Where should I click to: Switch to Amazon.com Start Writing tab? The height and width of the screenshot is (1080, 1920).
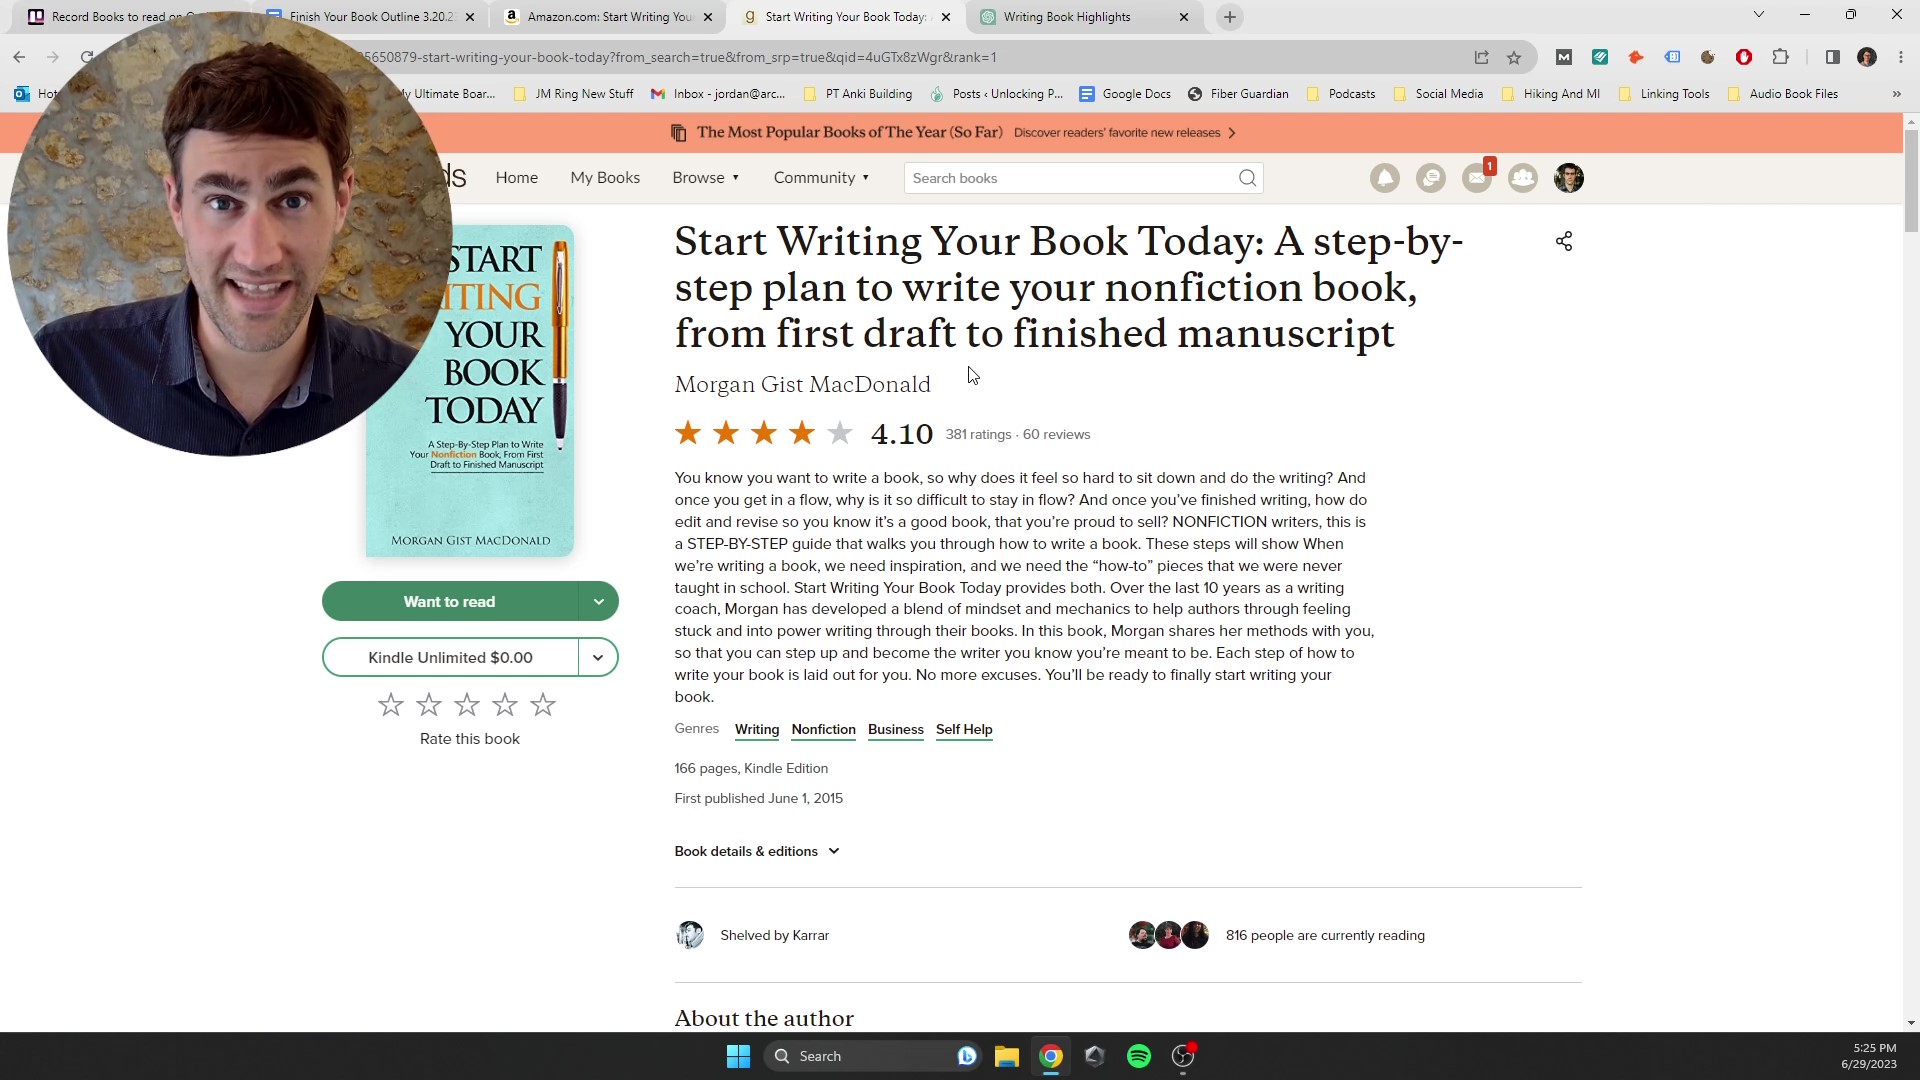click(x=608, y=17)
